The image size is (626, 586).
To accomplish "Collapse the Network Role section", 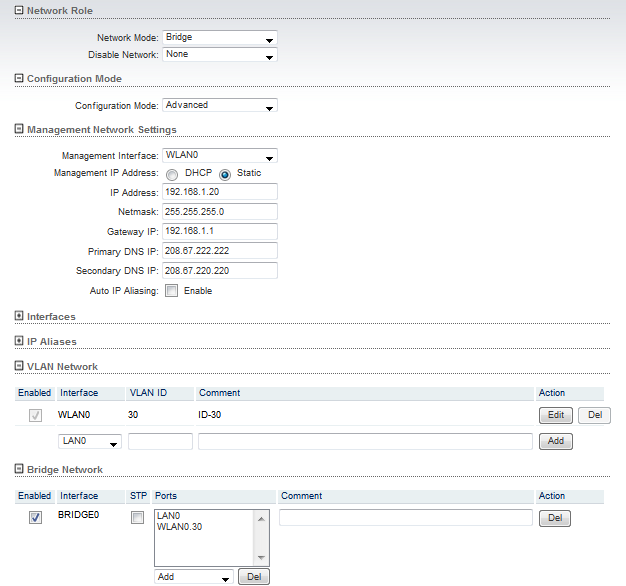I will click(x=19, y=10).
